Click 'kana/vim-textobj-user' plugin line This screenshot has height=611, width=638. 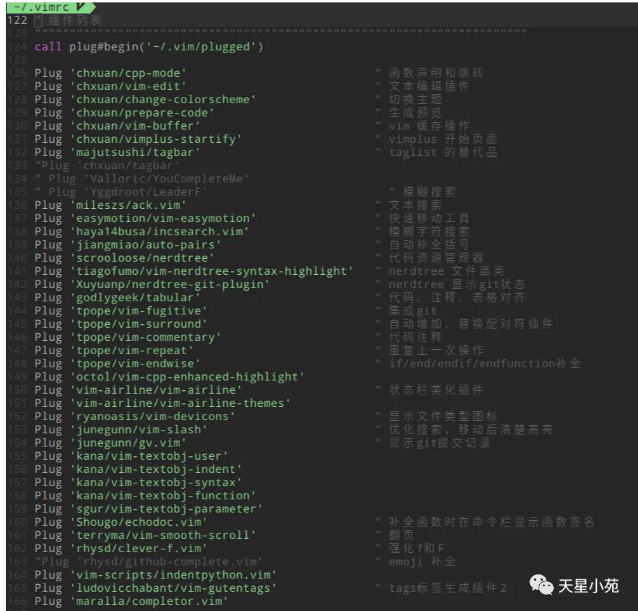click(131, 456)
